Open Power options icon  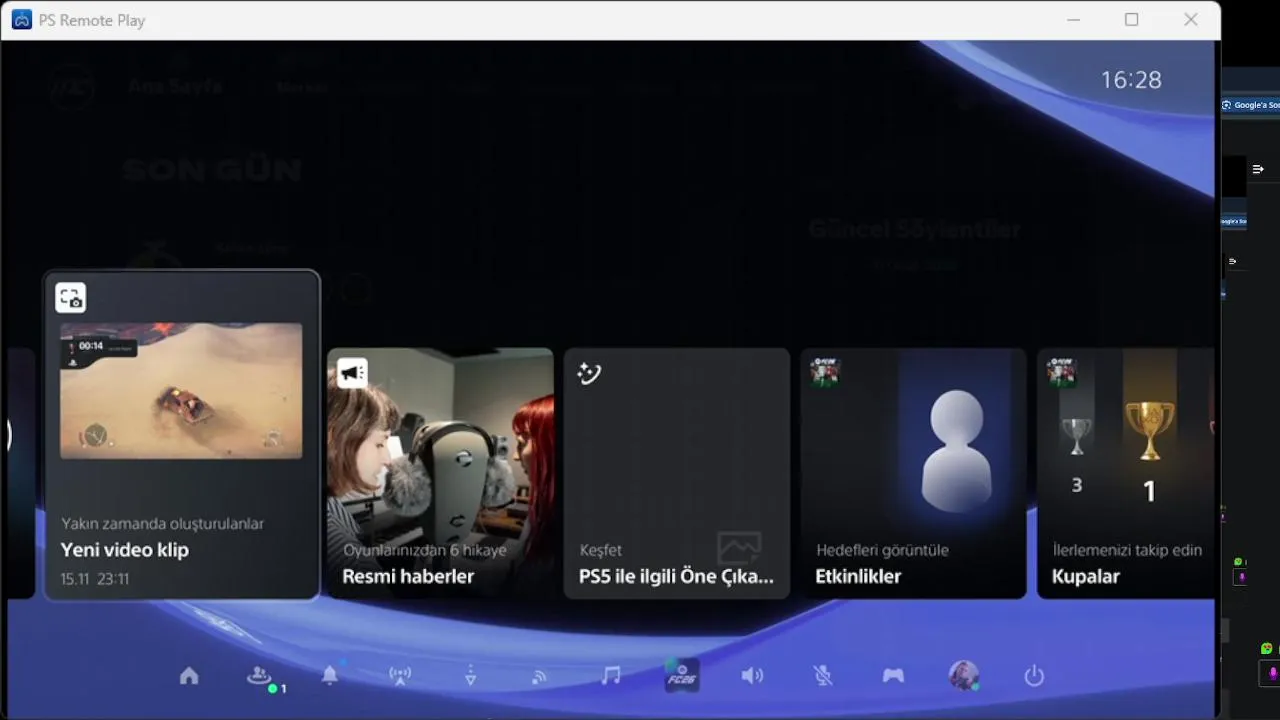tap(1034, 676)
